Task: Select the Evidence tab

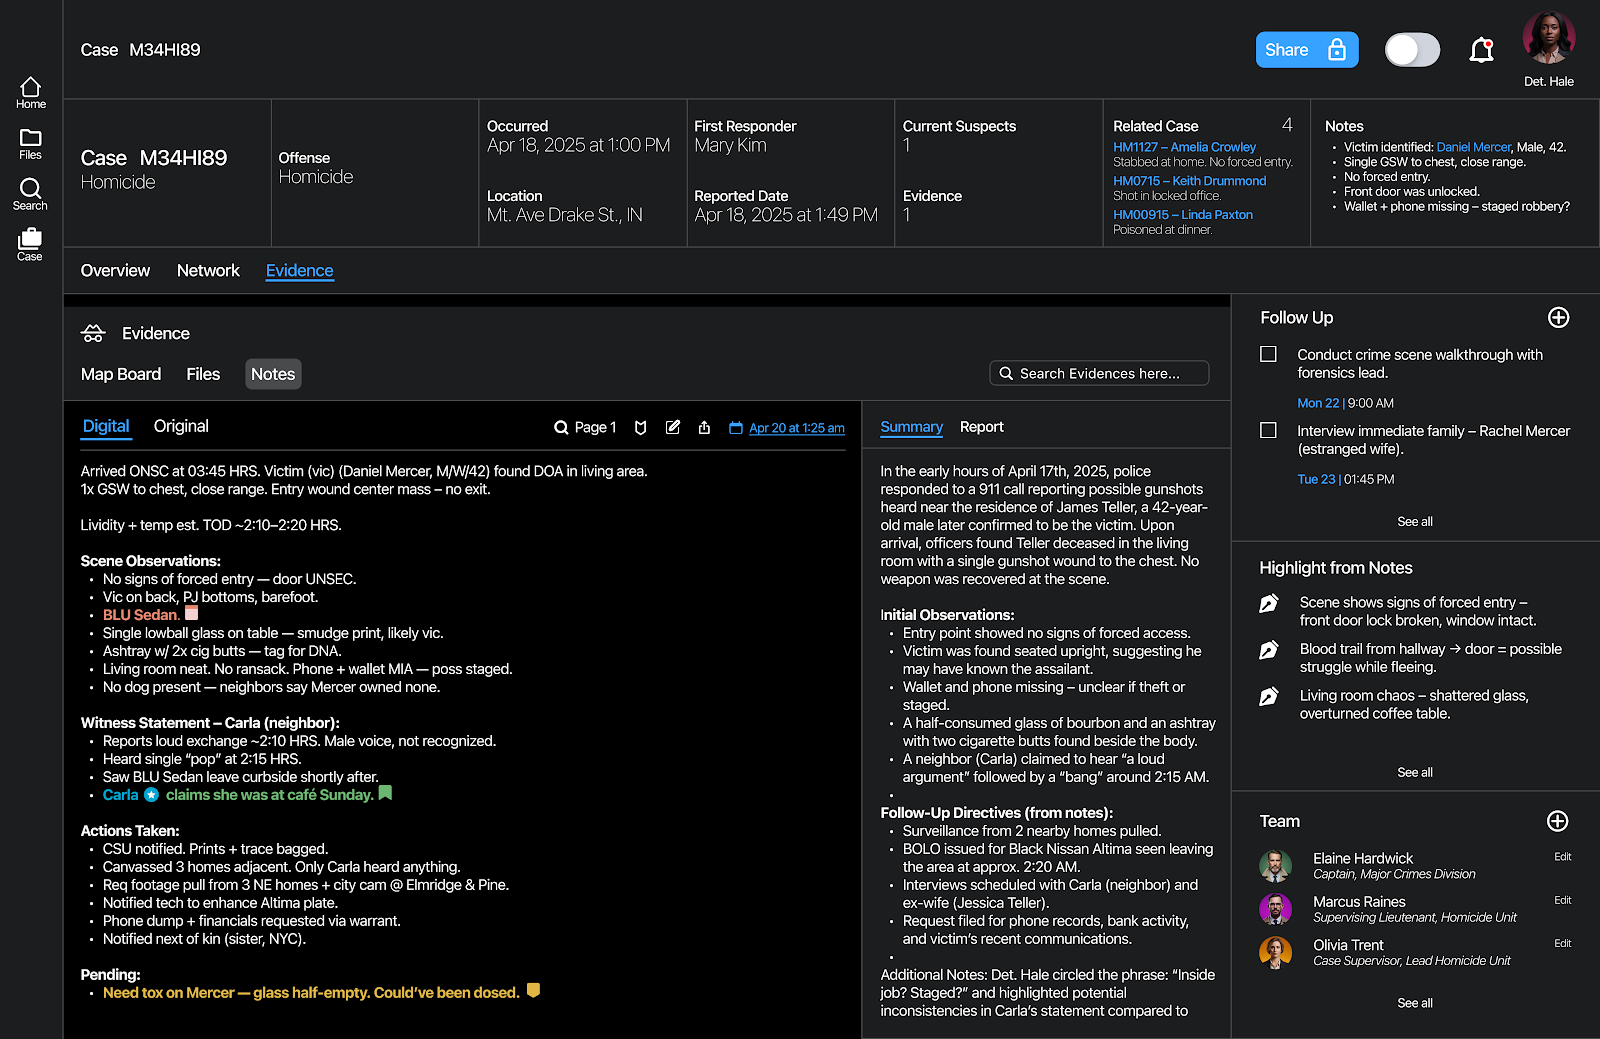Action: click(299, 270)
